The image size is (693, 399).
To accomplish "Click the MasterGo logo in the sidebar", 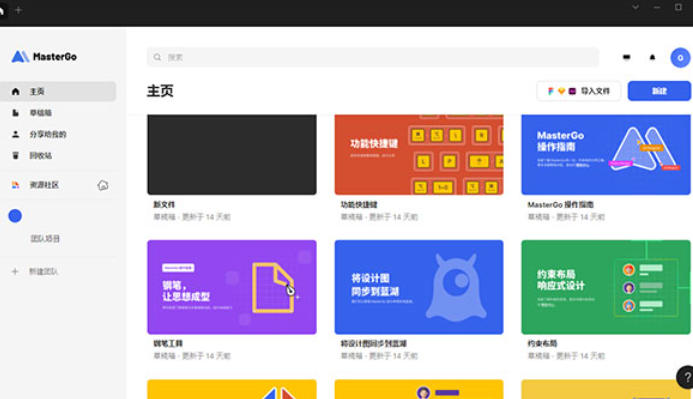I will point(44,57).
